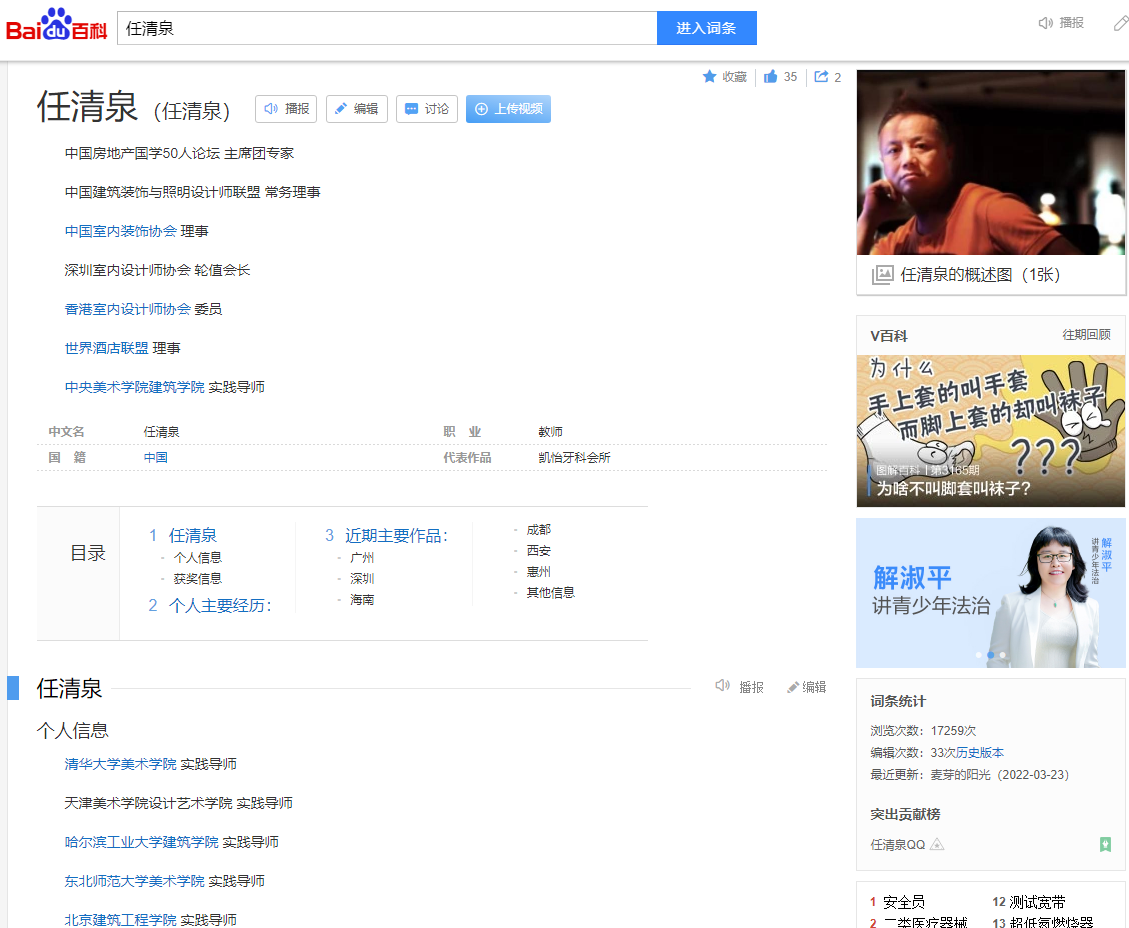Favorite the entry with the 收藏 star icon
Image resolution: width=1129 pixels, height=928 pixels.
pos(710,76)
